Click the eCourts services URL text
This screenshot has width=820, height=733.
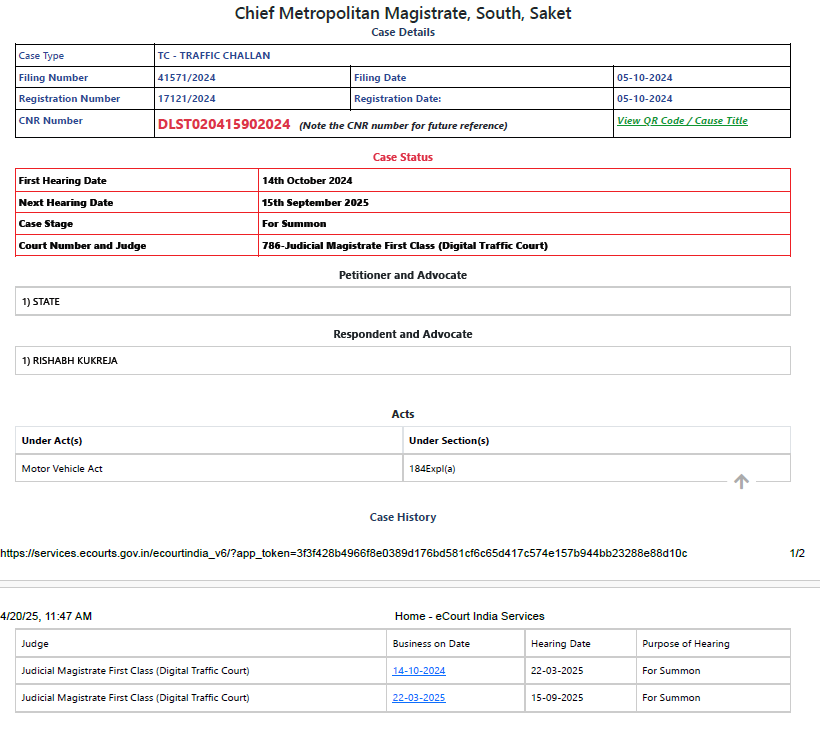[343, 553]
